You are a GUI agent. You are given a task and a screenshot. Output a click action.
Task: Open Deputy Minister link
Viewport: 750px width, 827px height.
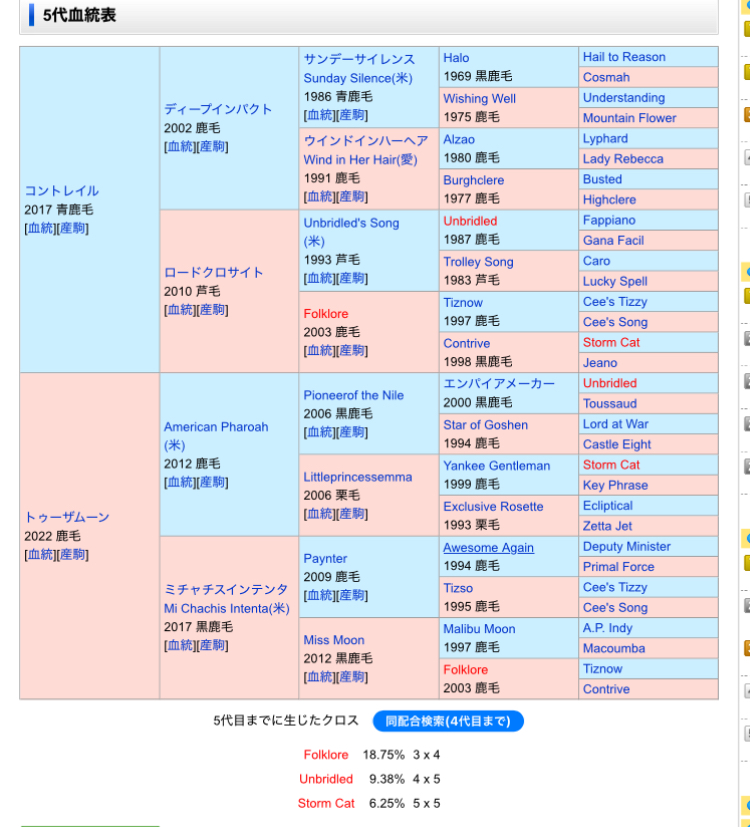[627, 546]
